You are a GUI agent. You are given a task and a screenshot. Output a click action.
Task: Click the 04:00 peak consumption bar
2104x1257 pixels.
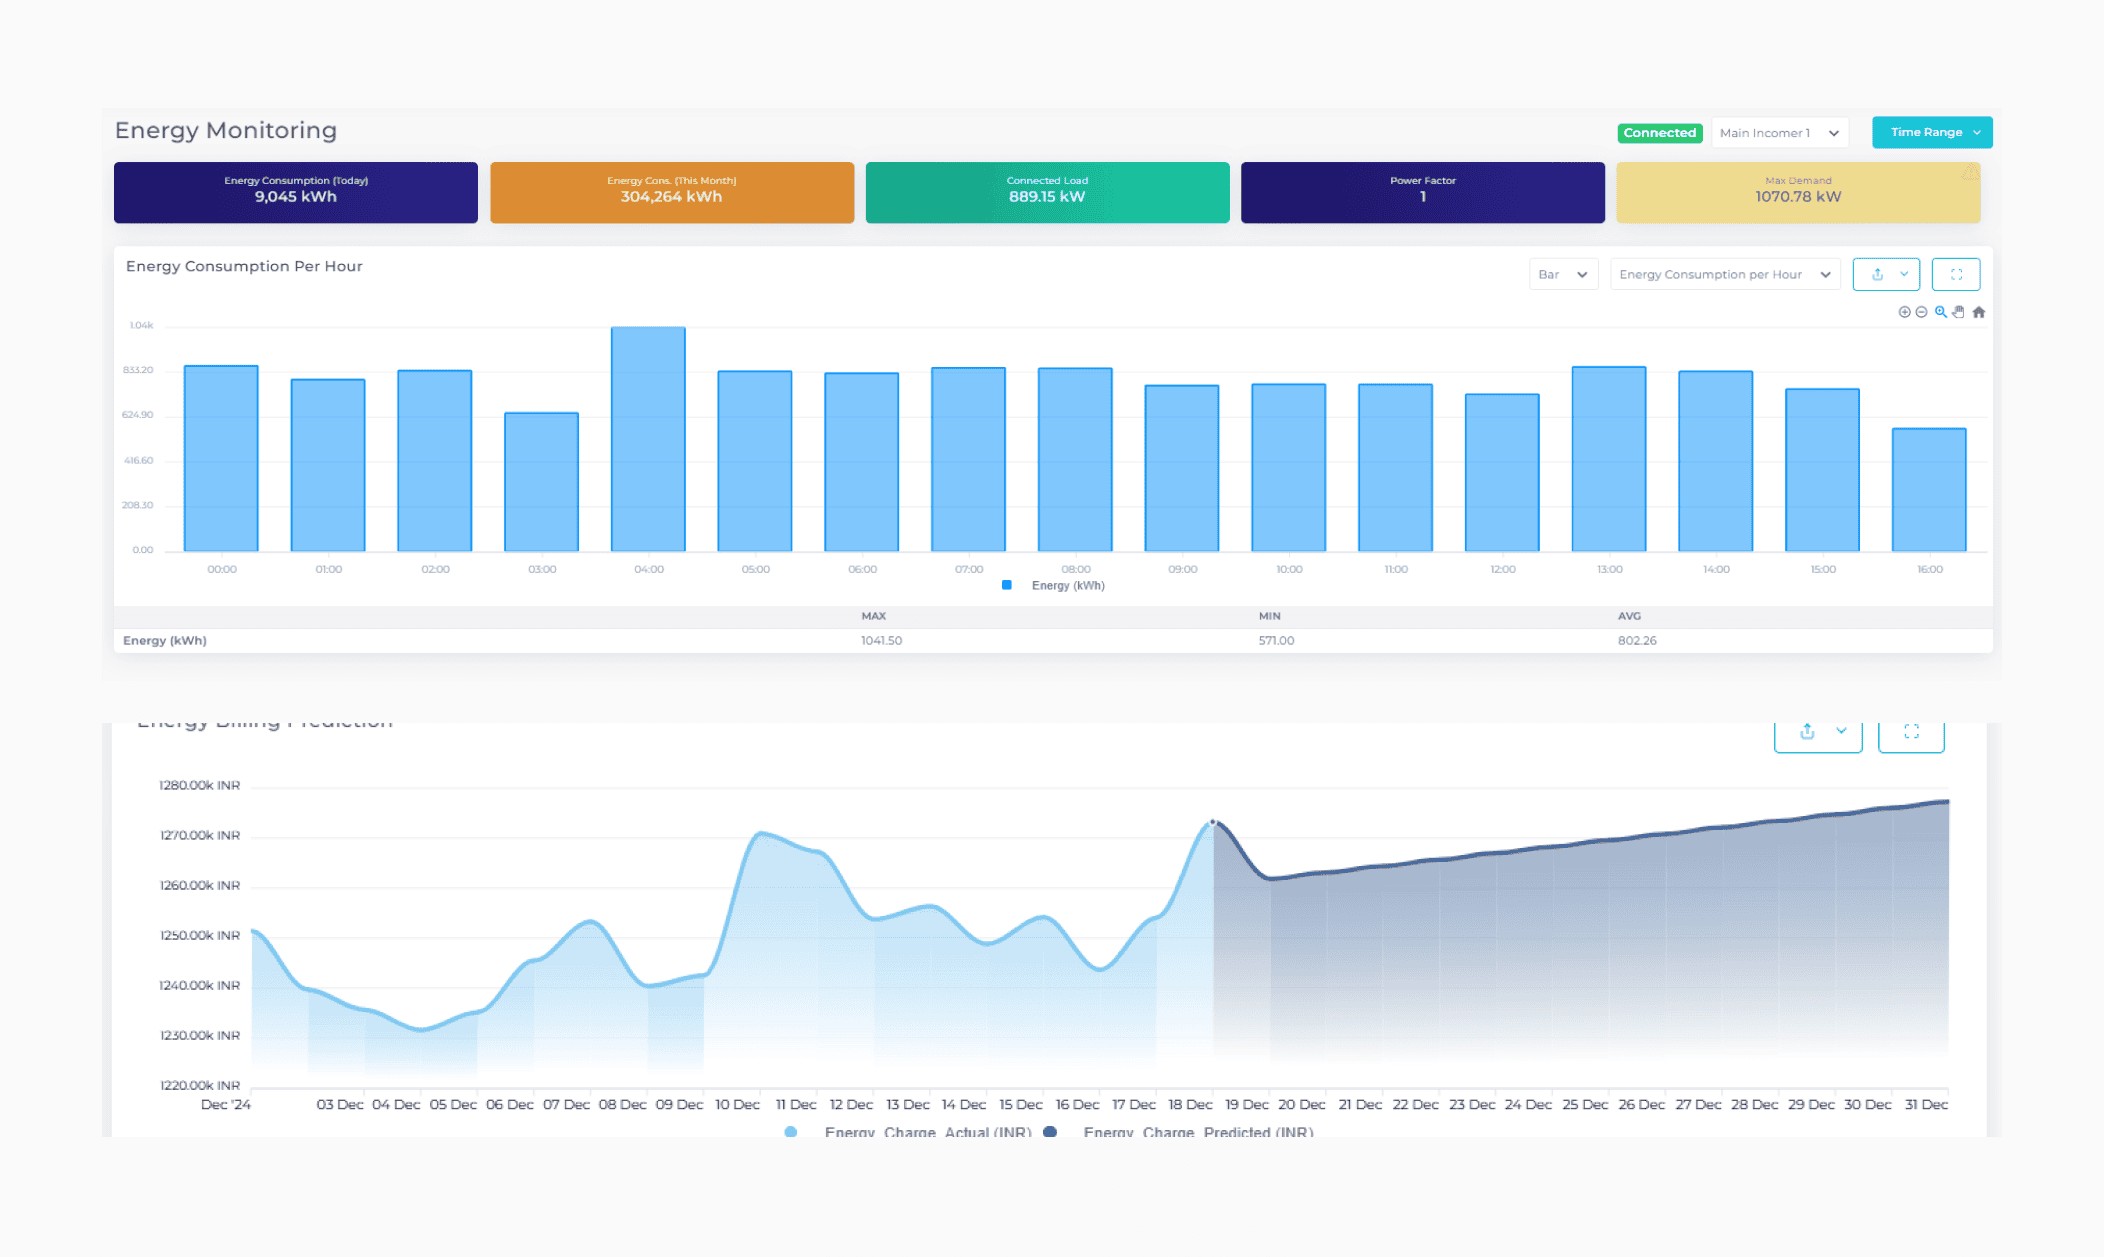pyautogui.click(x=648, y=440)
